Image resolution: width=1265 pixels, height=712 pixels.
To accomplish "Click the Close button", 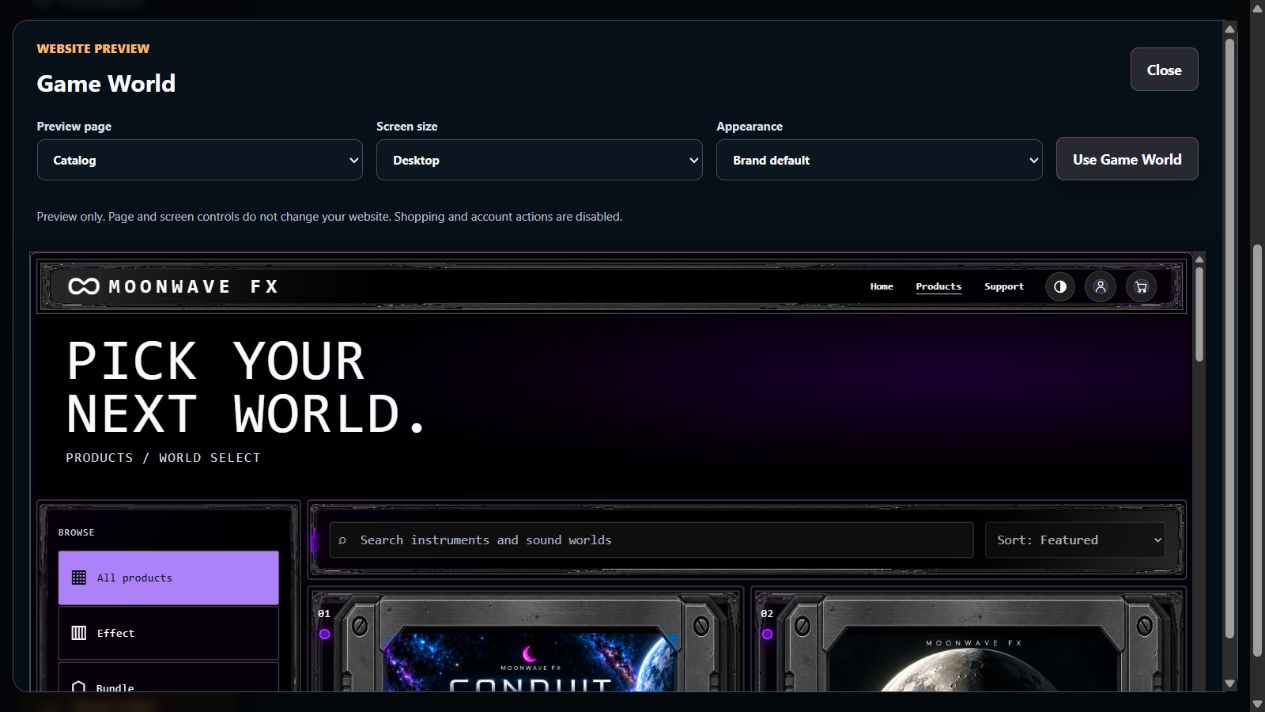I will click(x=1164, y=70).
